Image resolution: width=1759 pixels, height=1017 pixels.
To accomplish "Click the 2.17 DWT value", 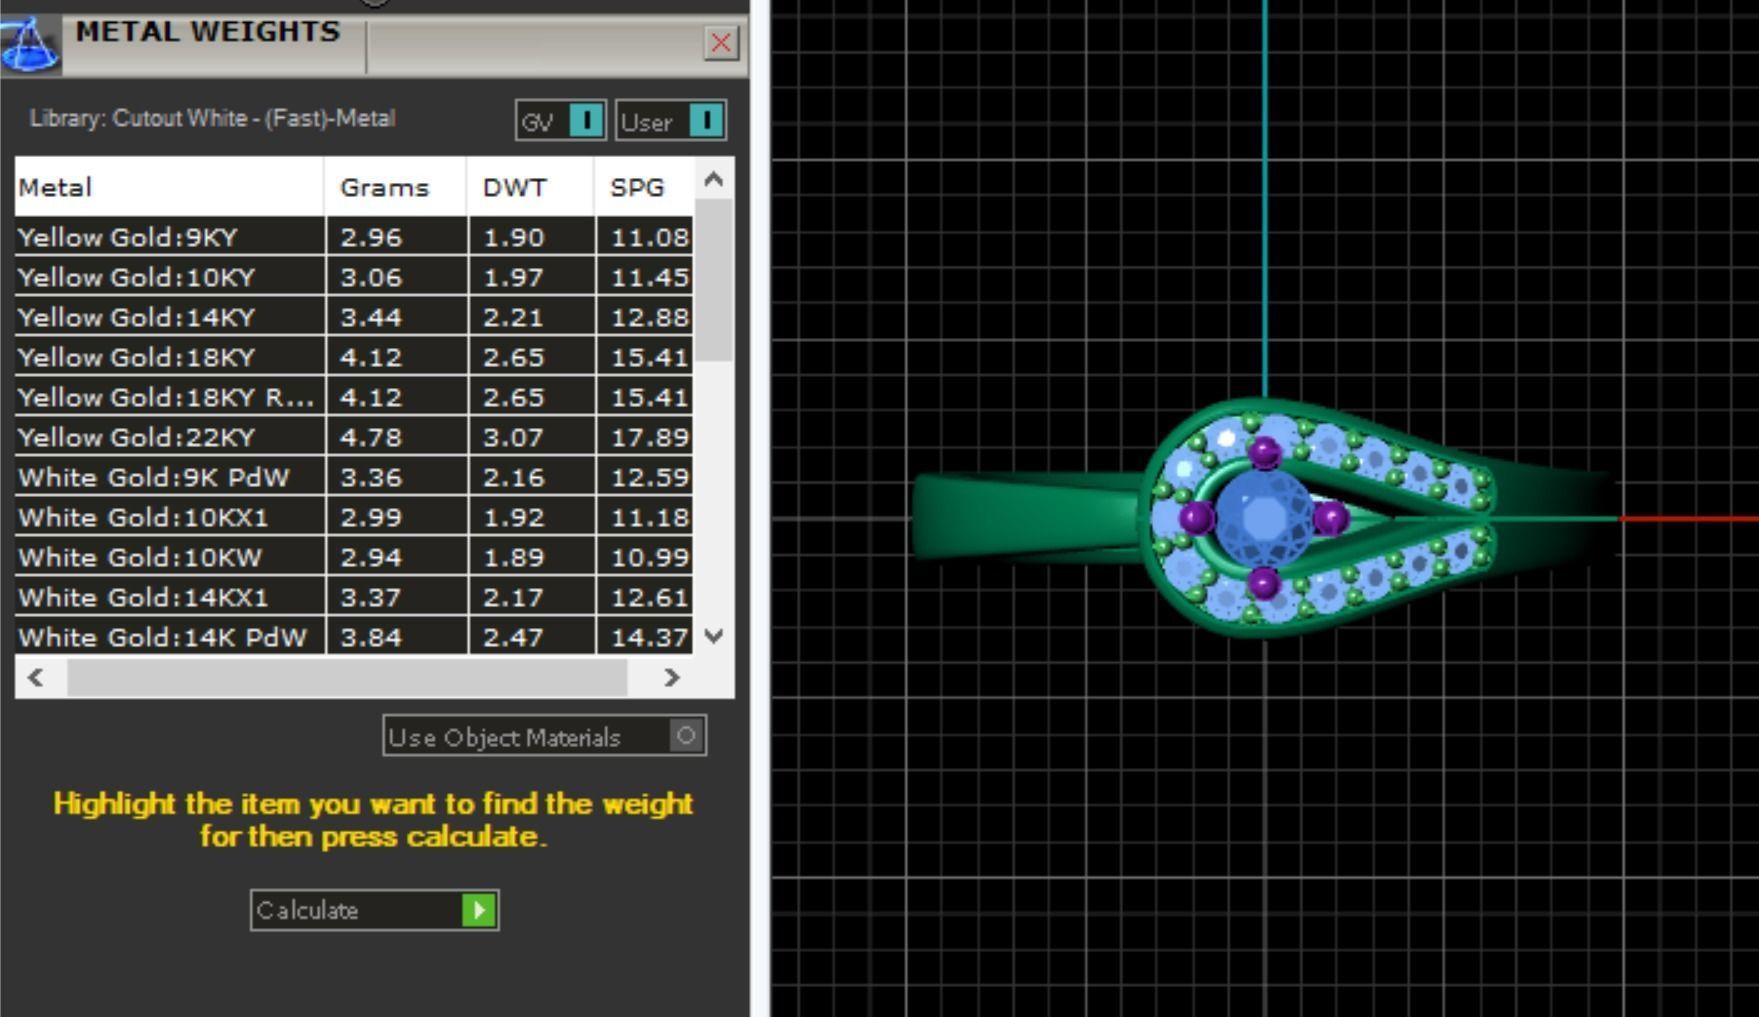I will coord(514,597).
